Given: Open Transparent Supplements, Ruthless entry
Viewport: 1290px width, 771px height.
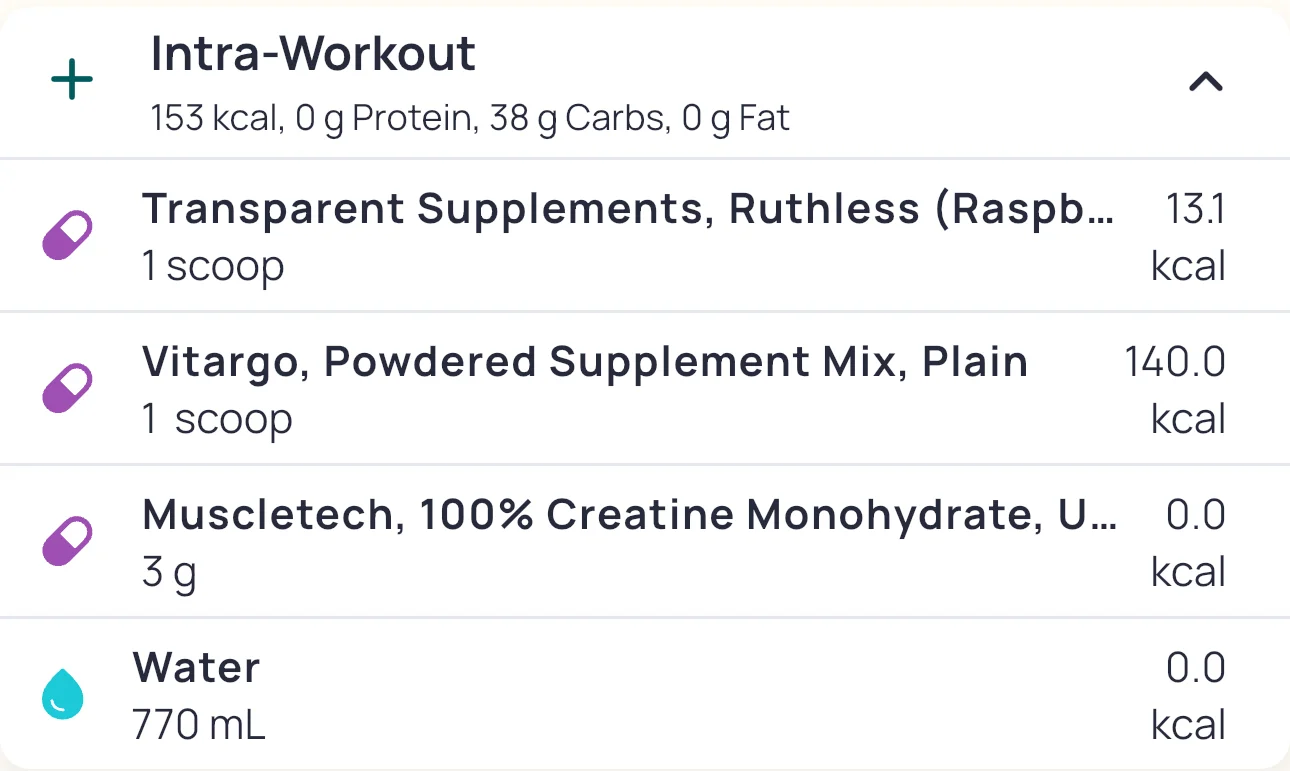Looking at the screenshot, I should click(627, 209).
